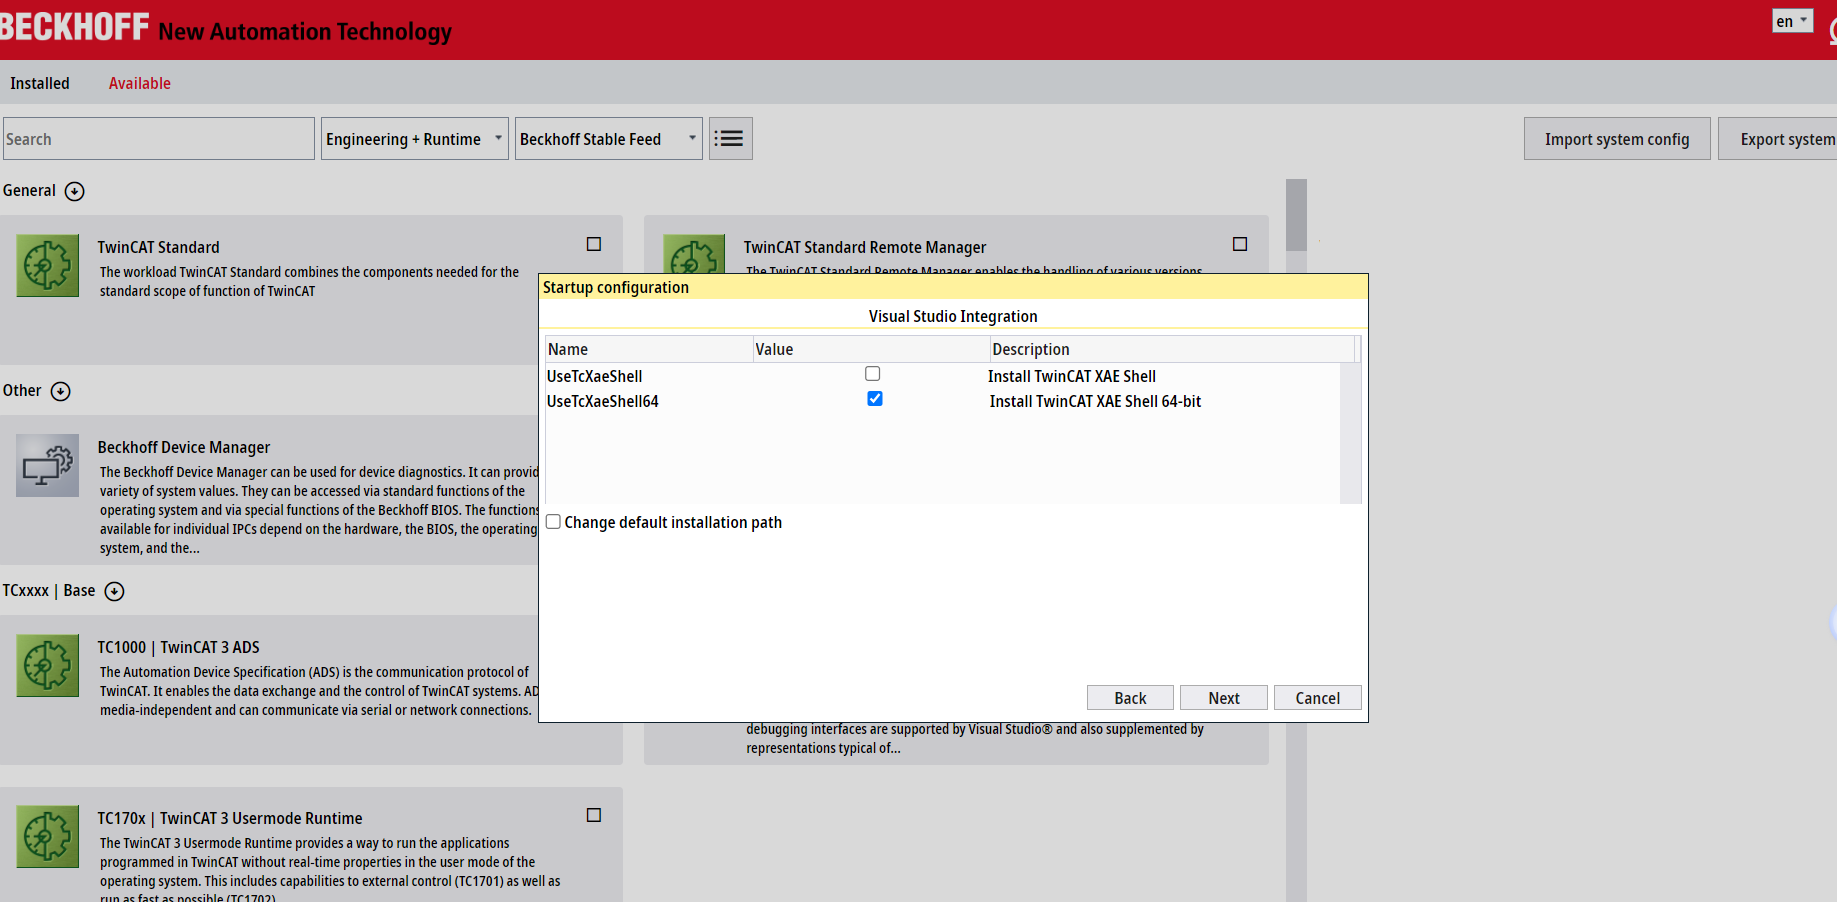Click Next in Startup configuration dialog
This screenshot has height=902, width=1837.
click(1224, 698)
